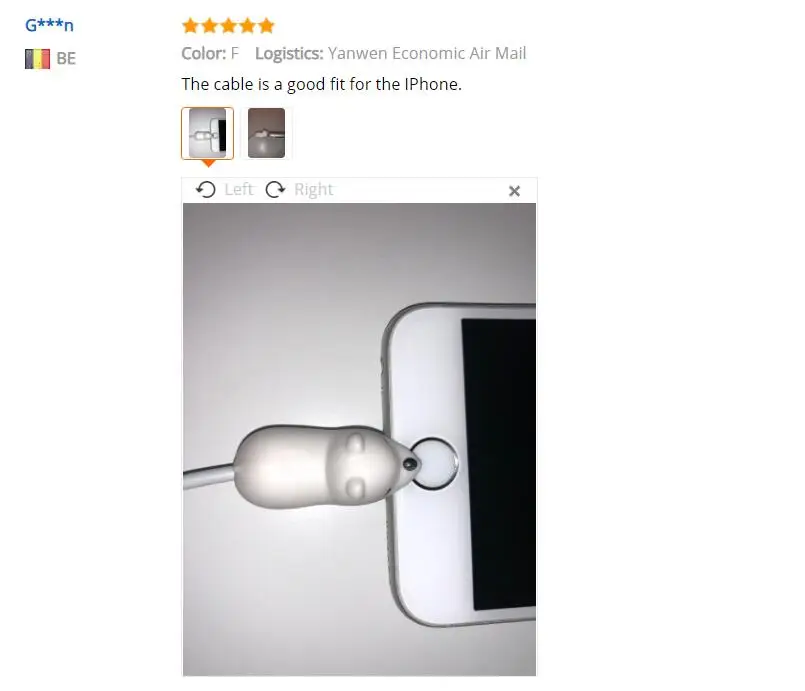
Task: Open reviewer G***n's profile name
Action: tap(49, 25)
